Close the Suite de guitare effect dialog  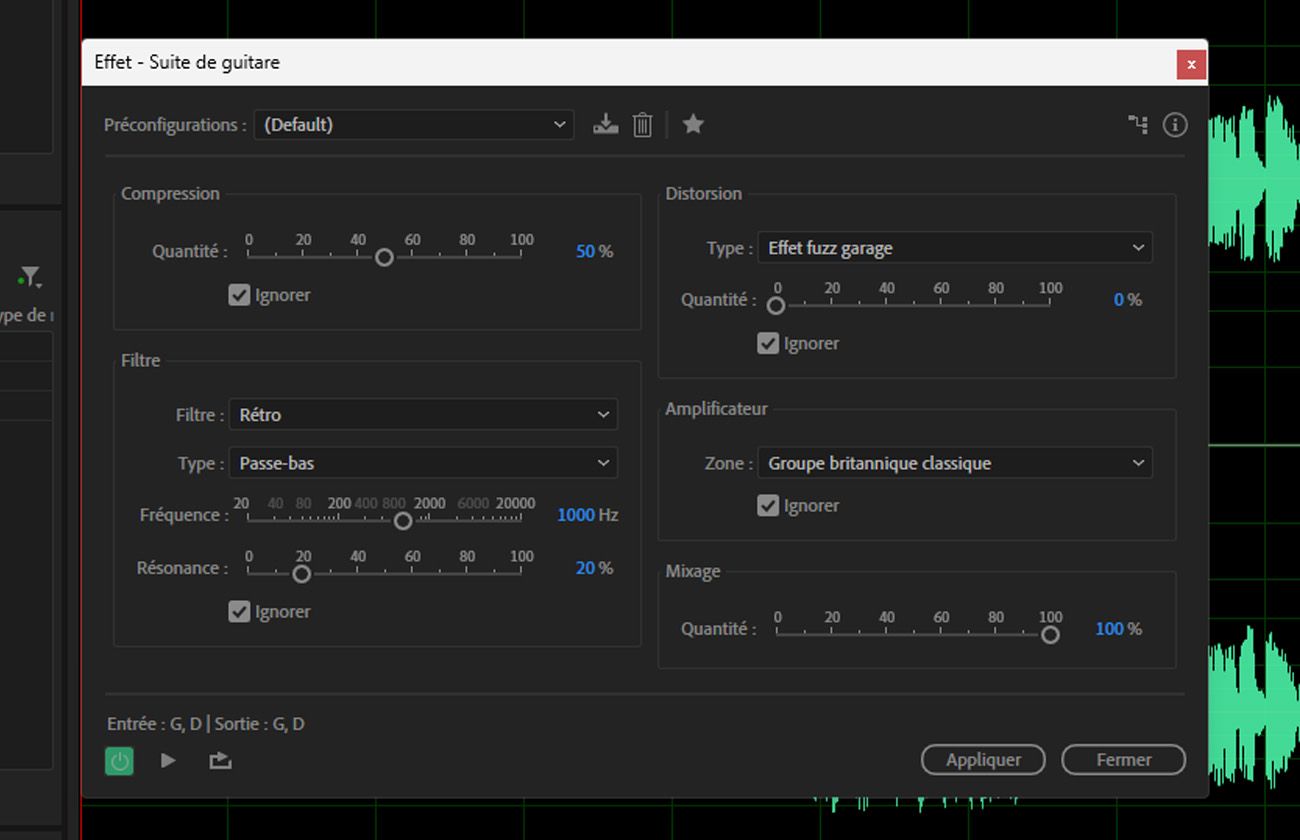tap(1191, 64)
